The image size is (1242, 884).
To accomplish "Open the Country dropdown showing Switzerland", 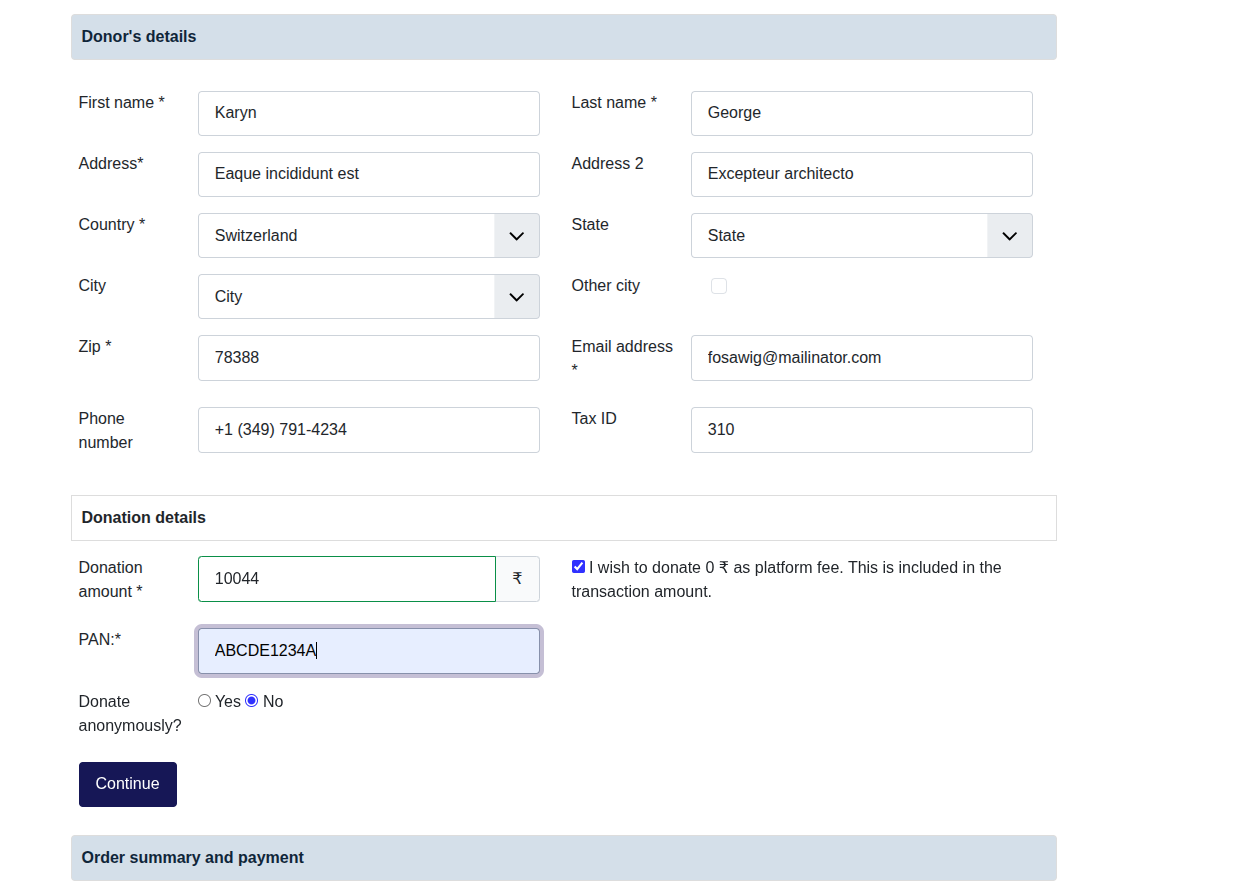I will pyautogui.click(x=347, y=236).
